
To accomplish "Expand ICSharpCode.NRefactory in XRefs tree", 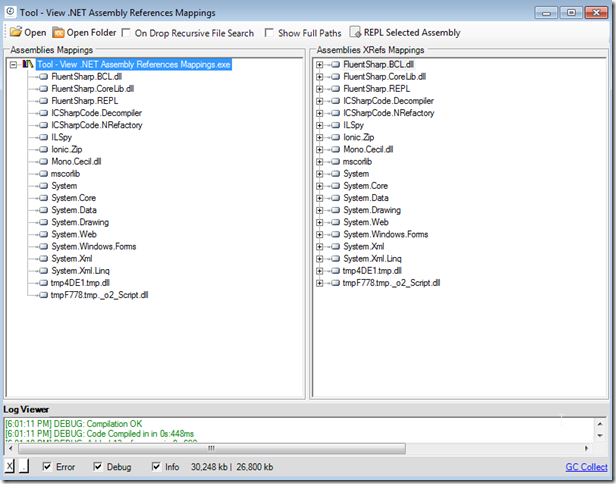I will click(319, 113).
